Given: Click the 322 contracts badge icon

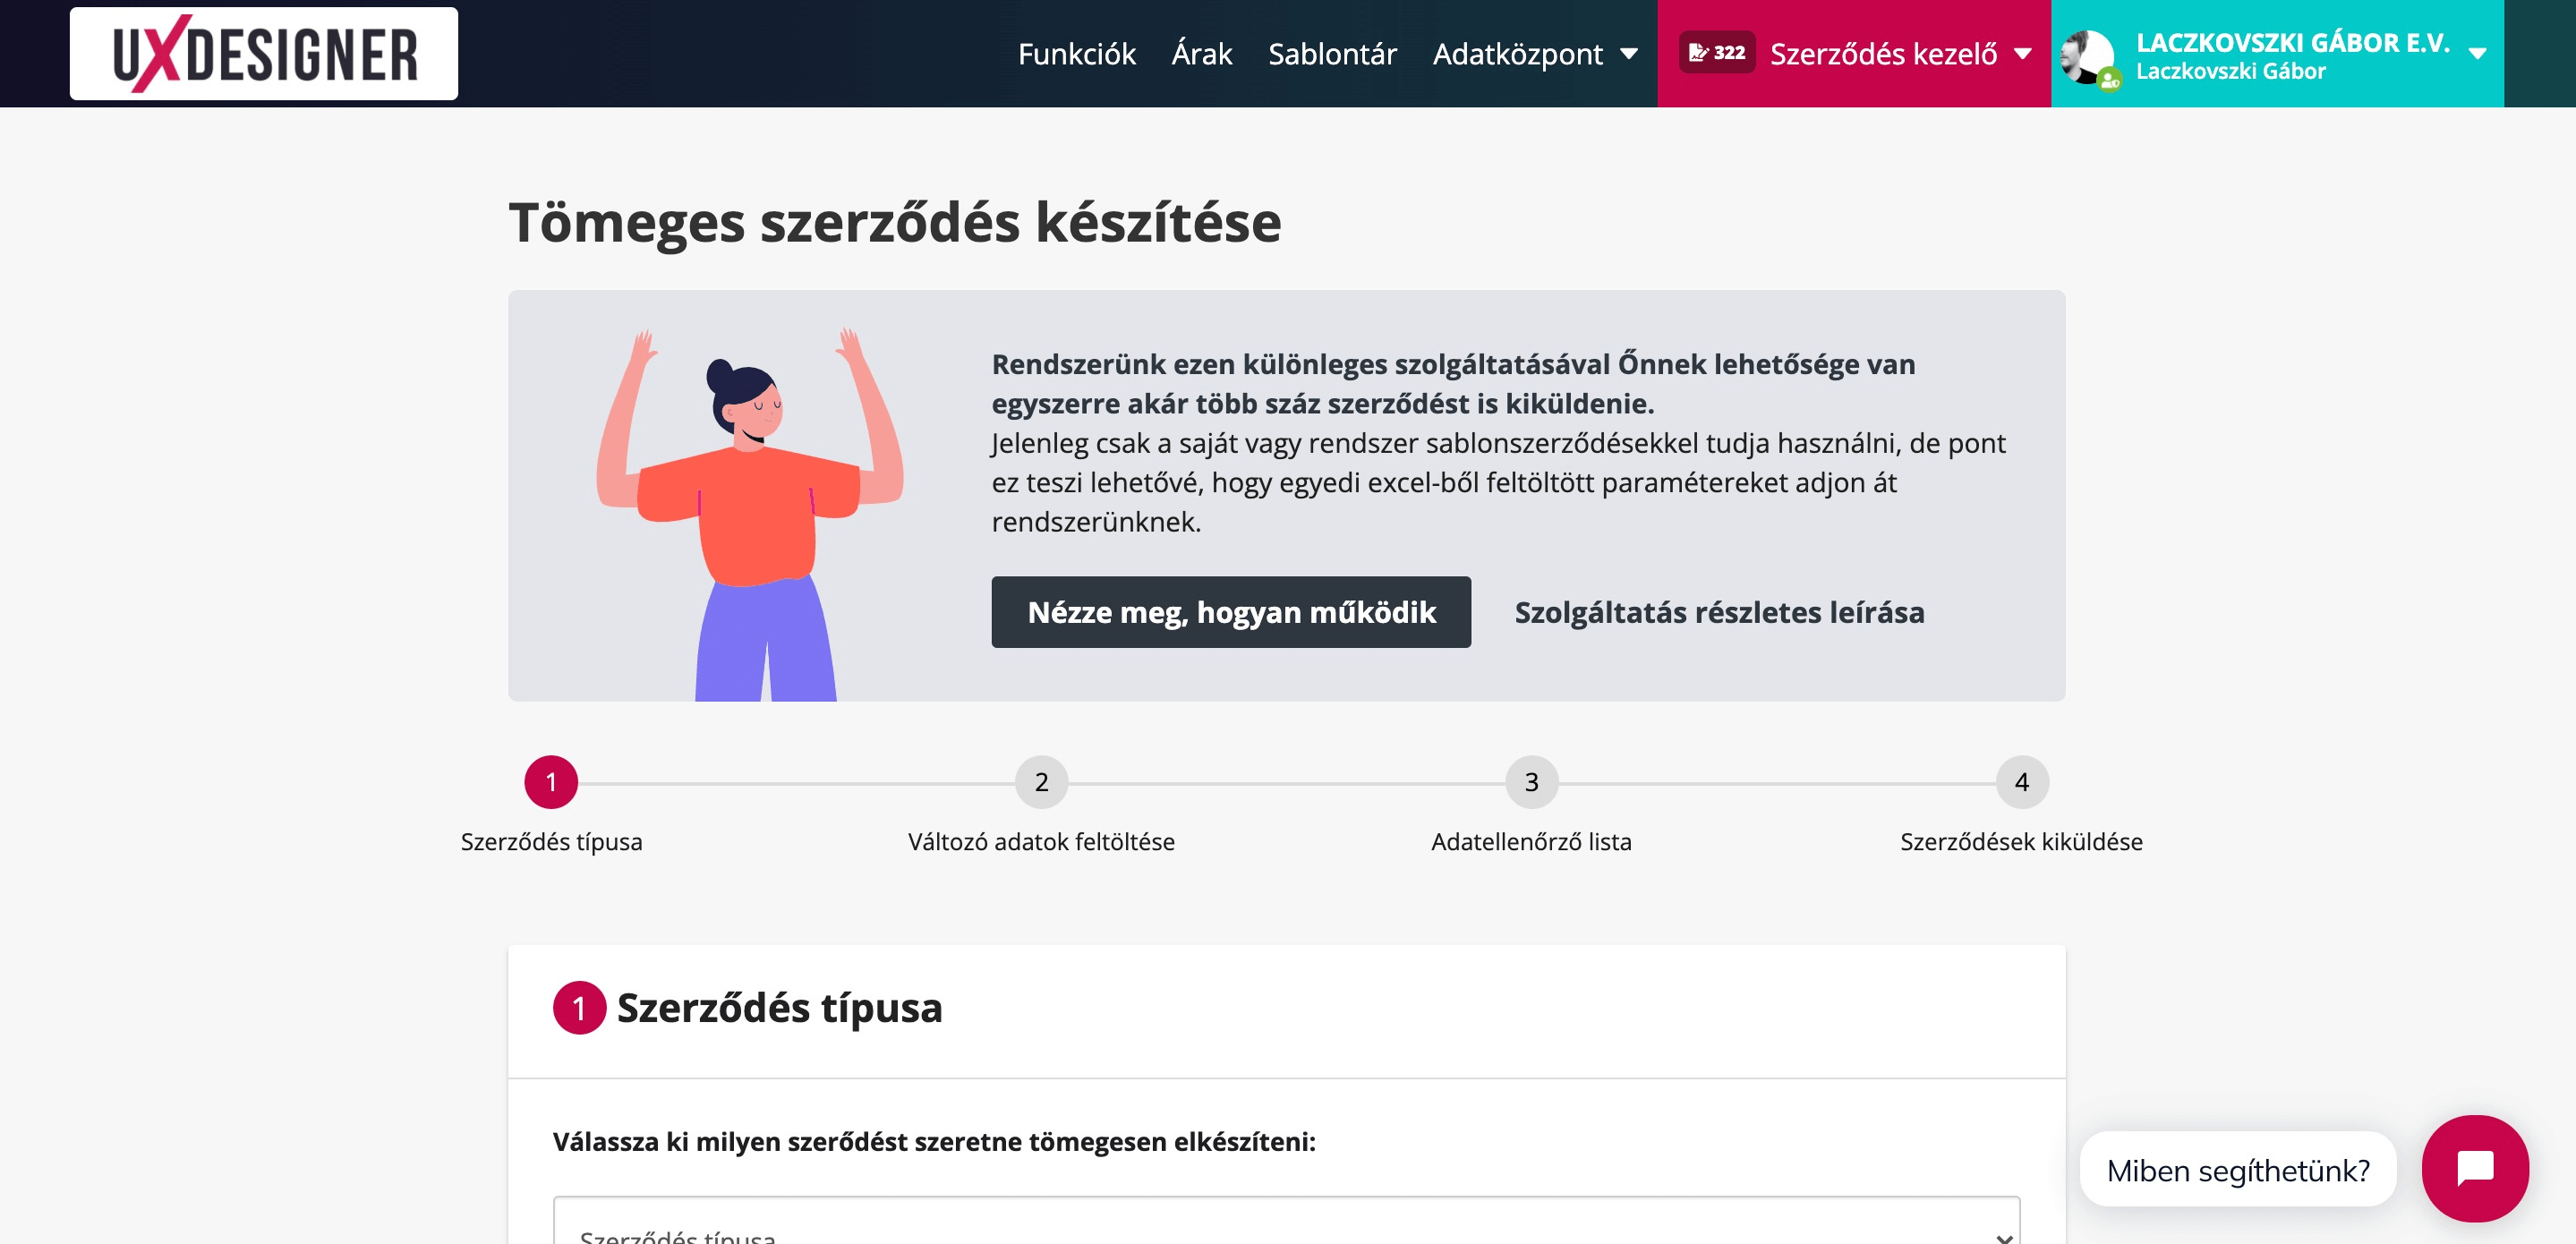Looking at the screenshot, I should pos(1716,53).
